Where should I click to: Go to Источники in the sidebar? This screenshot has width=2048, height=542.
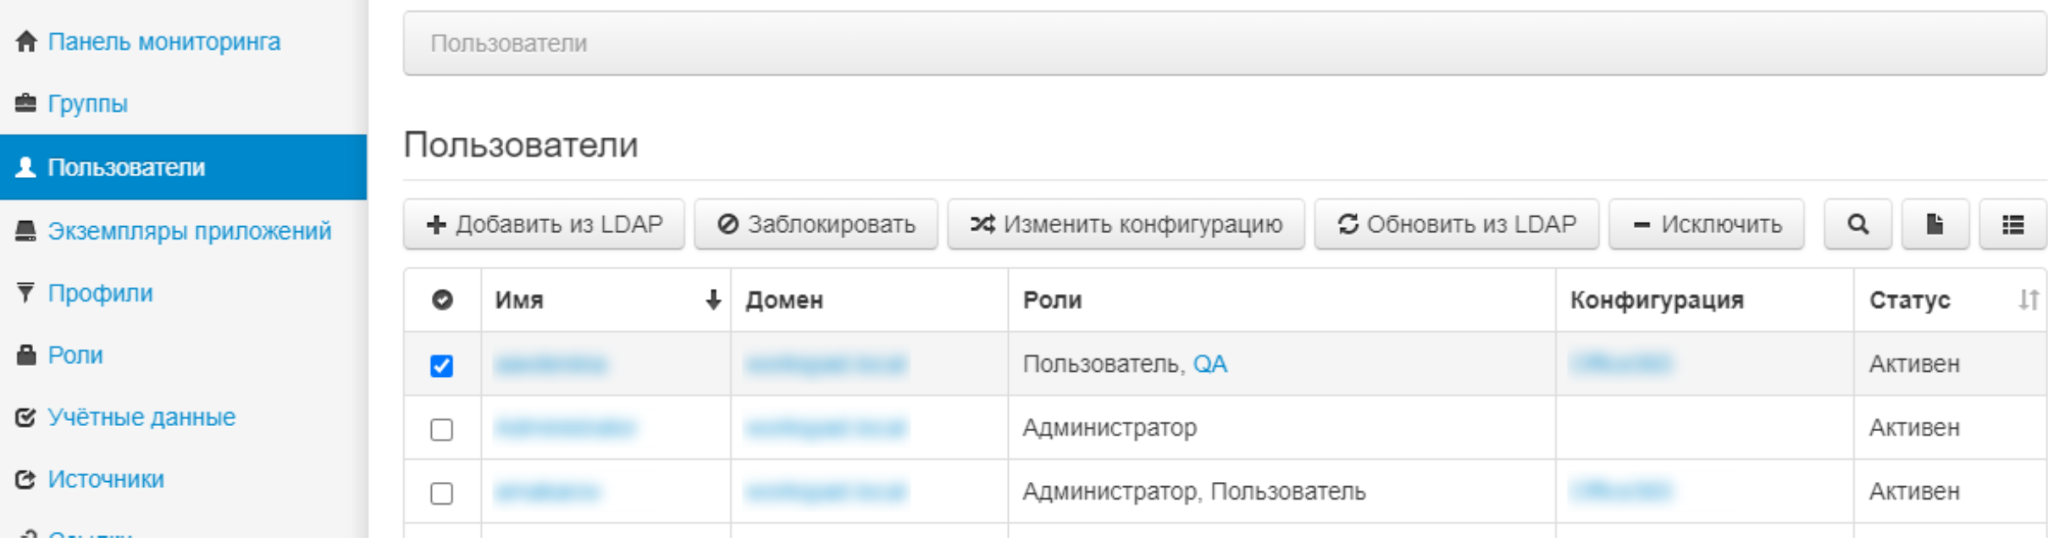point(105,480)
